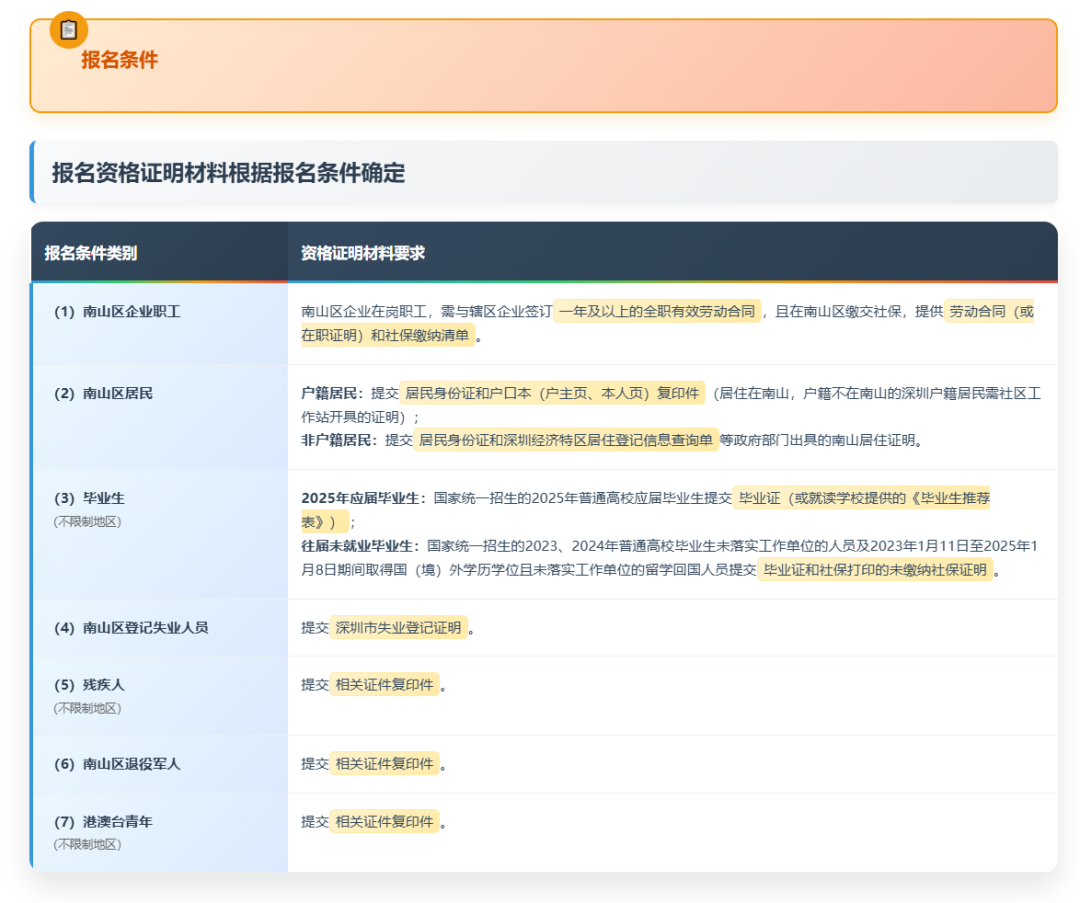Viewport: 1080px width, 903px height.
Task: Click the highlighted 深圳市失业登记证明 text
Action: click(x=399, y=628)
